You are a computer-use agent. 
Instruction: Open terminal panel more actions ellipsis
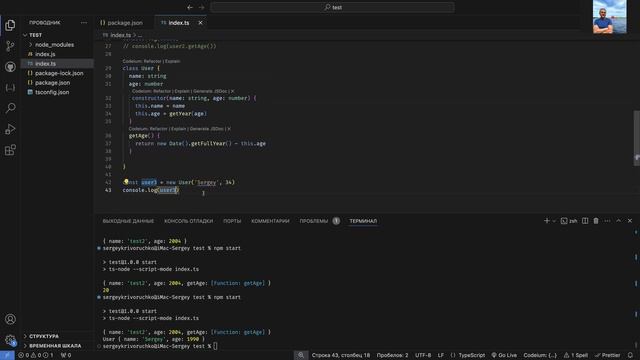pyautogui.click(x=607, y=221)
